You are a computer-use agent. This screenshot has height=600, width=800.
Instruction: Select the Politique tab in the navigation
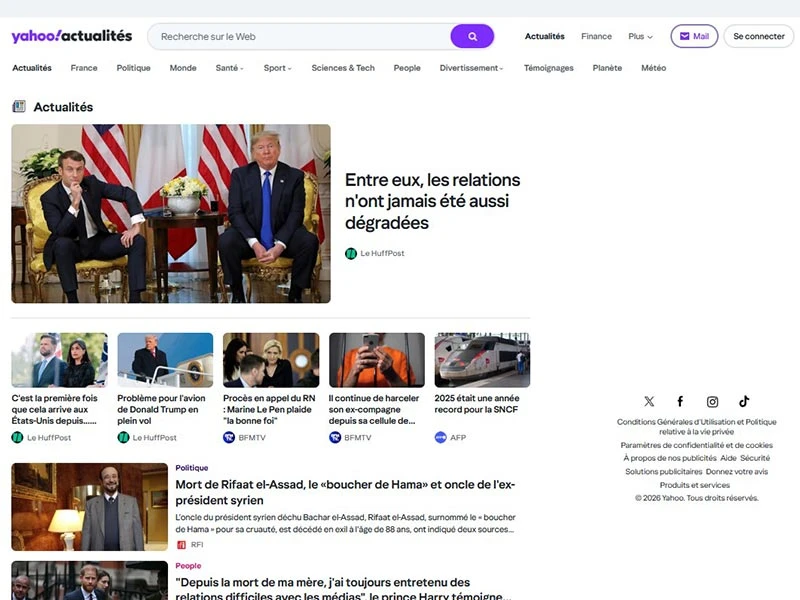click(x=134, y=68)
